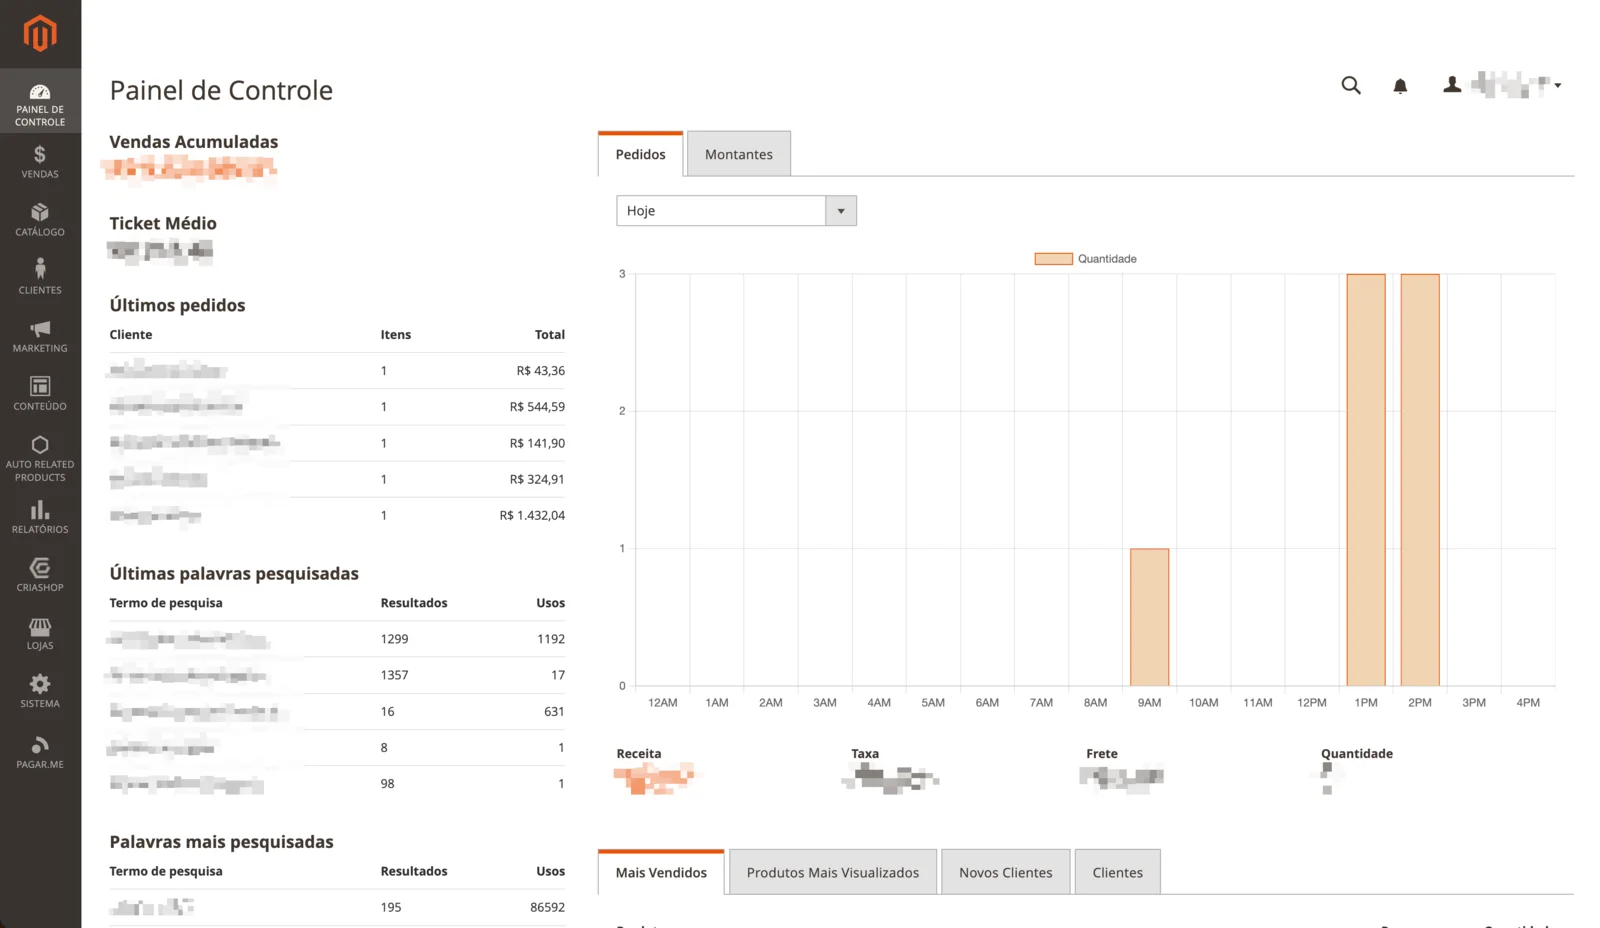Open the Relatórios sidebar menu

[40, 517]
